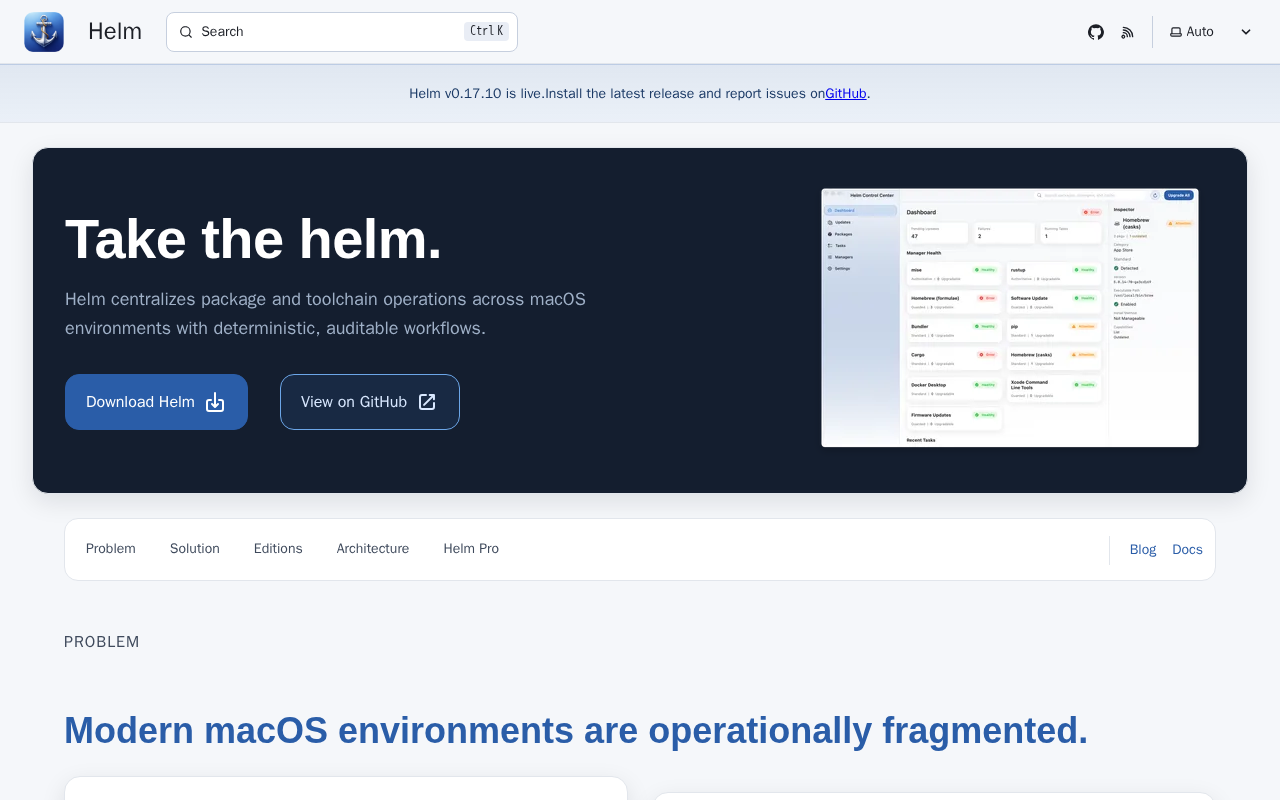Click the laptop icon beside Auto
The height and width of the screenshot is (800, 1280).
point(1176,32)
